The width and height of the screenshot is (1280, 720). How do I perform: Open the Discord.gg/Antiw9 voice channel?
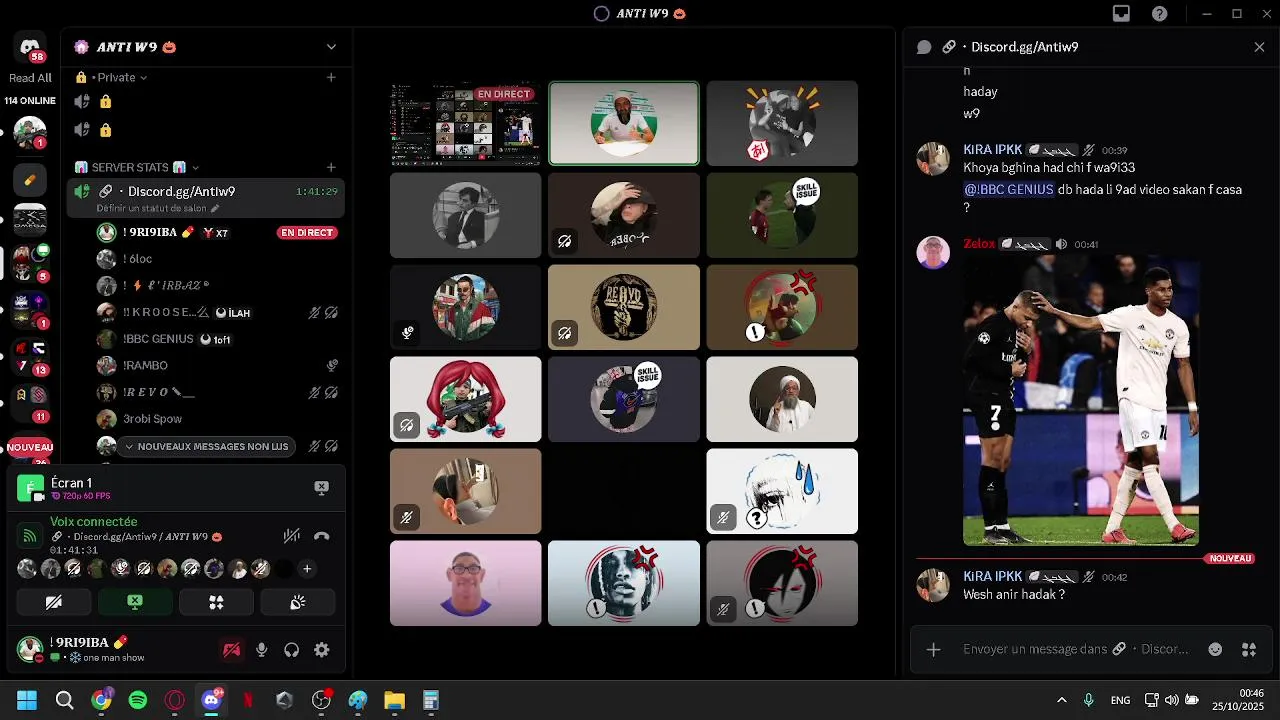pos(206,198)
